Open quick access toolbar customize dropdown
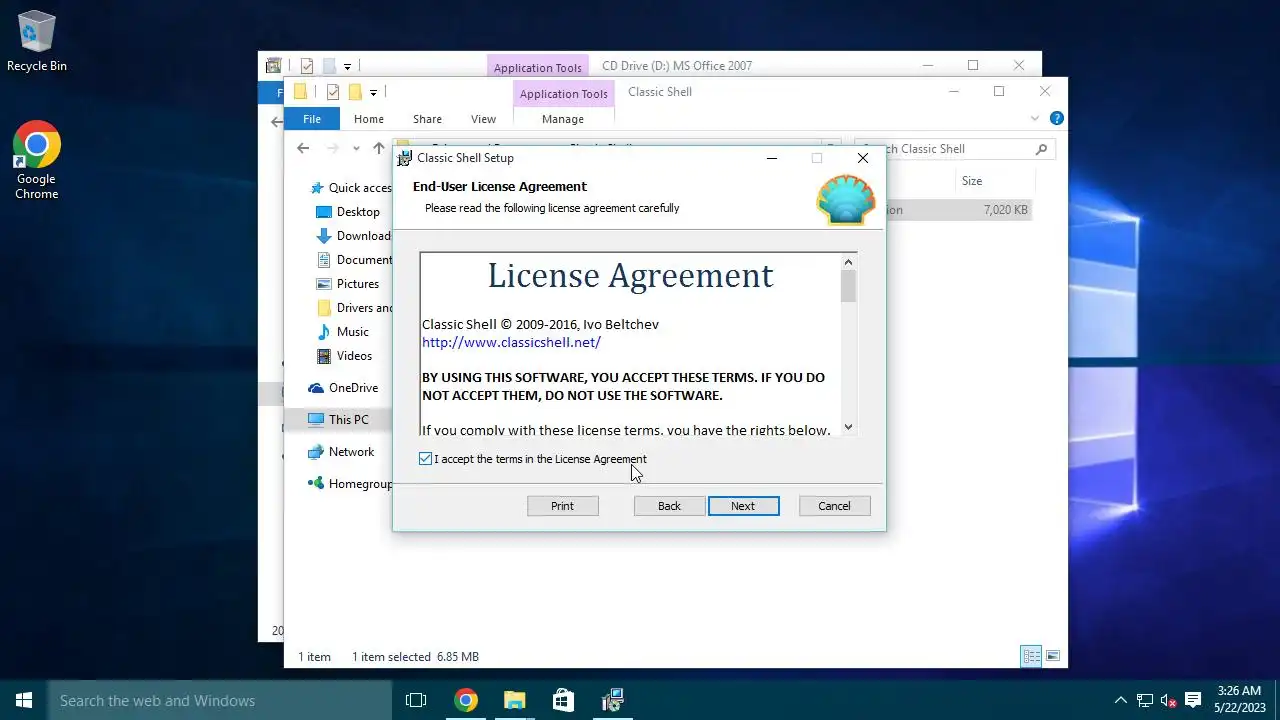The image size is (1280, 720). coord(373,93)
